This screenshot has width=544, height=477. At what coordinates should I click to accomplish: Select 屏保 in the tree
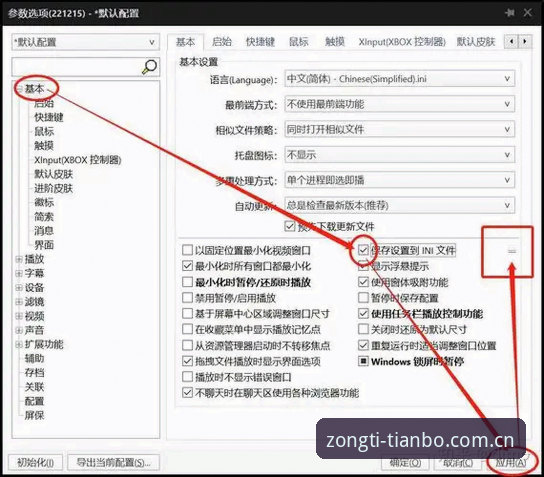click(34, 415)
